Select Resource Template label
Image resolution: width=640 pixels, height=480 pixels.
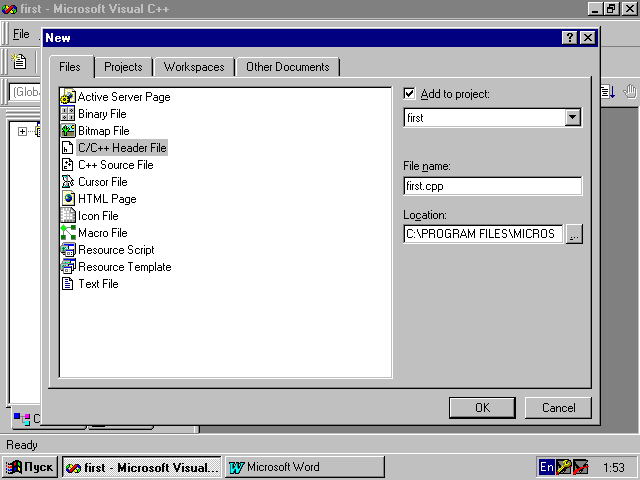pyautogui.click(x=124, y=267)
